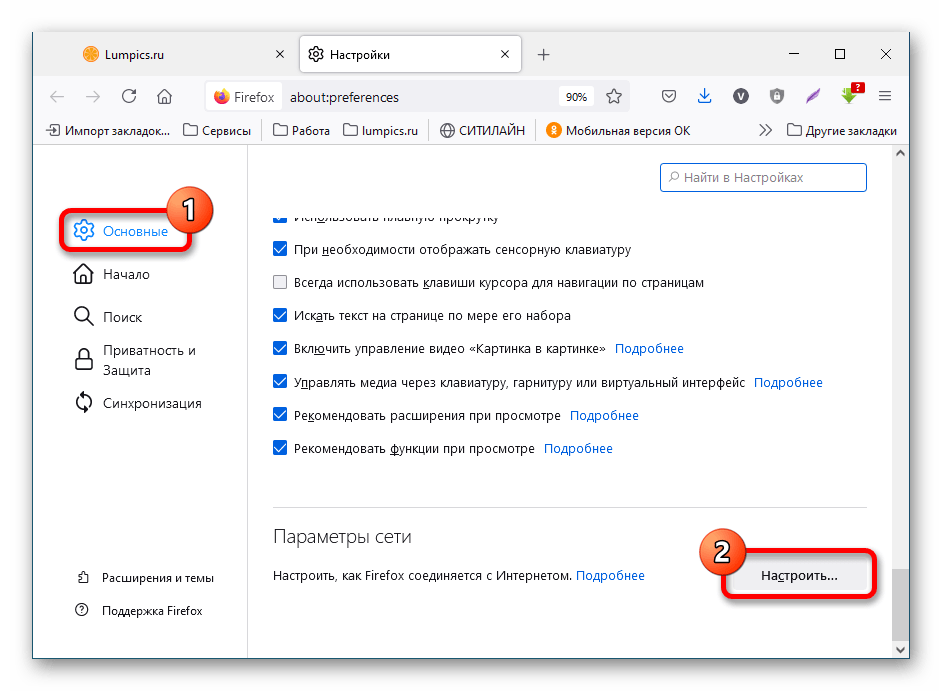Go back with the back arrow
The height and width of the screenshot is (691, 942).
pyautogui.click(x=57, y=97)
